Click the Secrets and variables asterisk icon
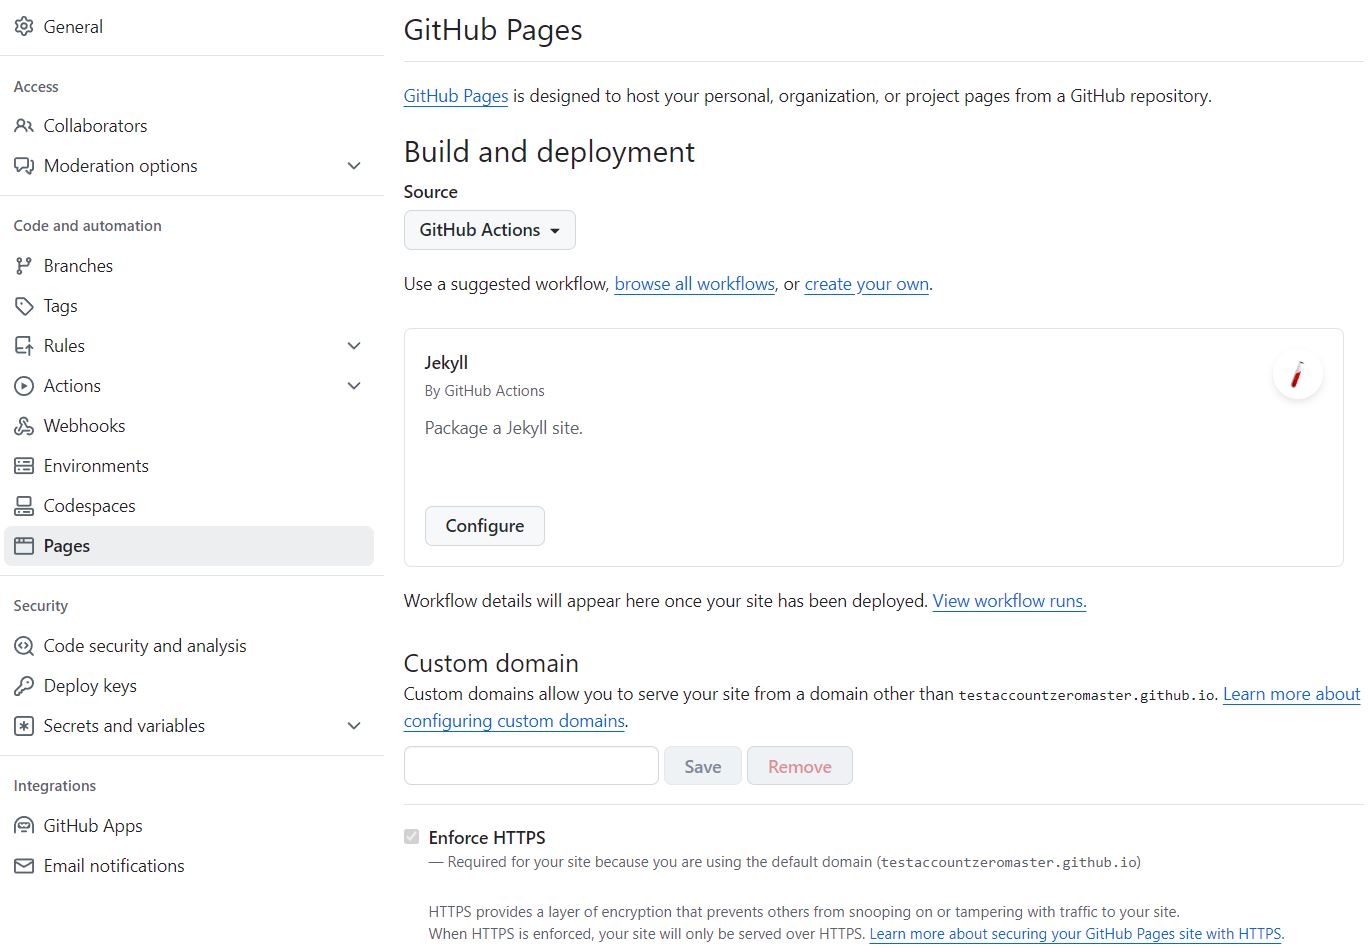The height and width of the screenshot is (948, 1369). (x=24, y=726)
